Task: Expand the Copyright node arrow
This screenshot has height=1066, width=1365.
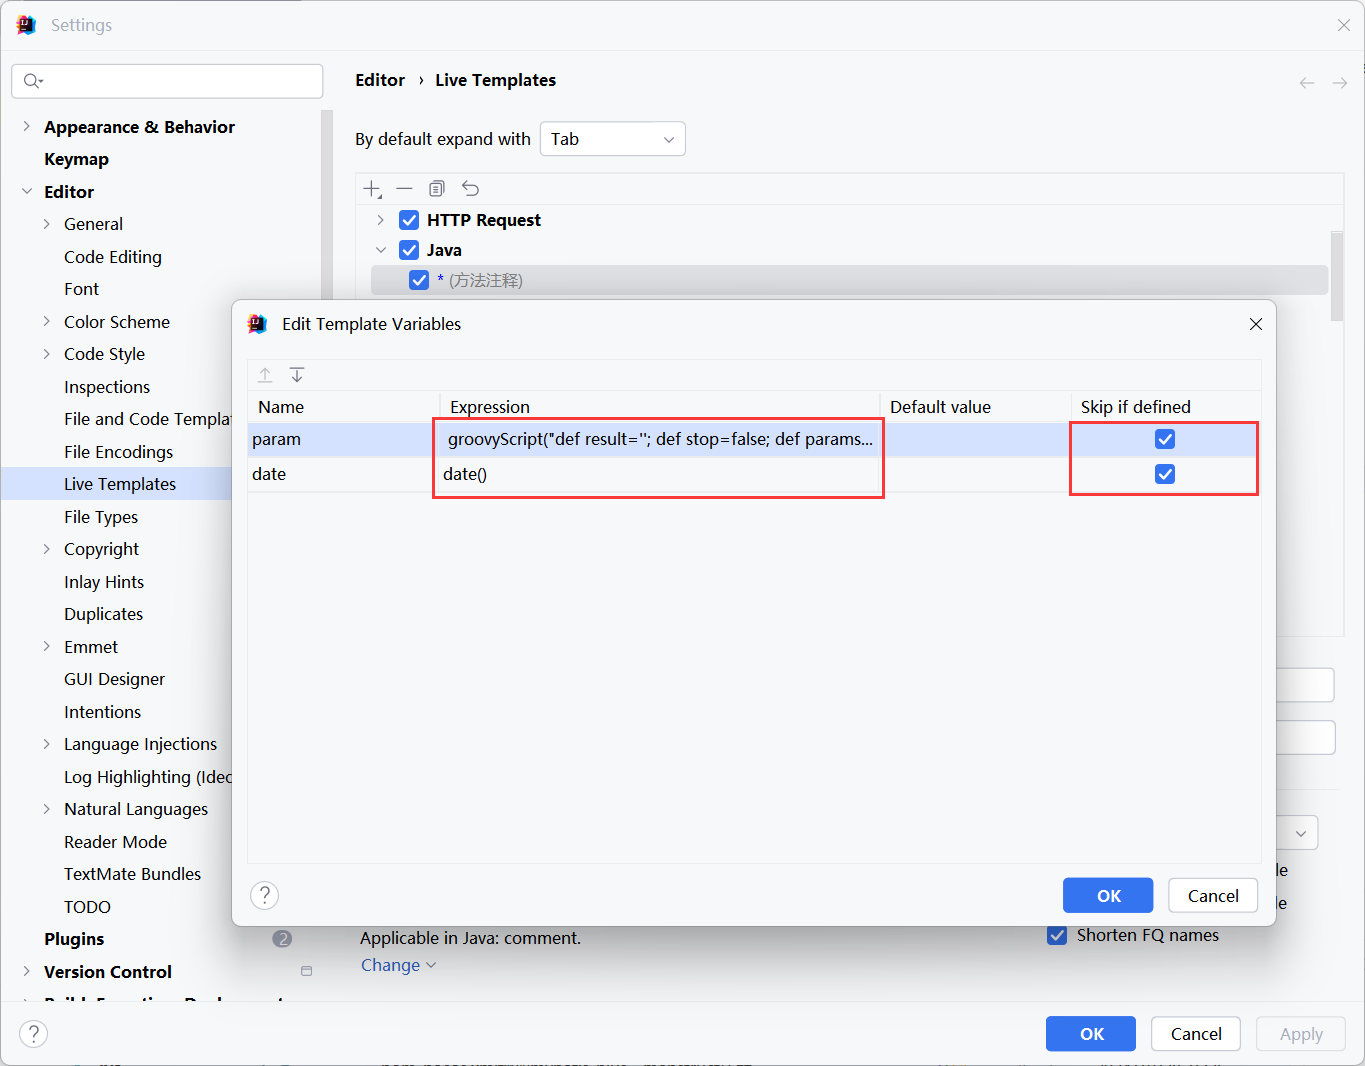Action: 47,549
